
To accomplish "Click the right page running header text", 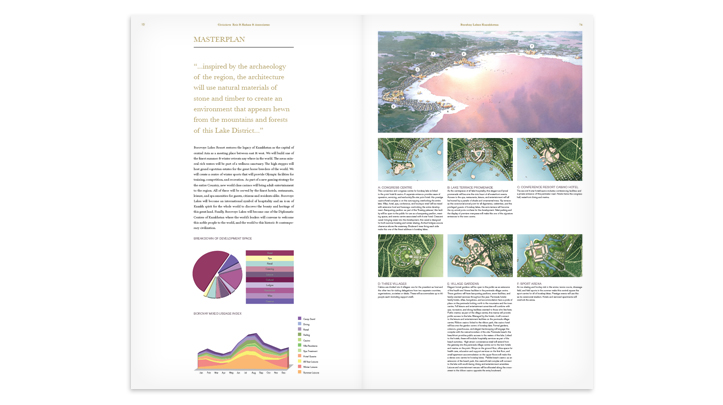I will click(x=480, y=24).
